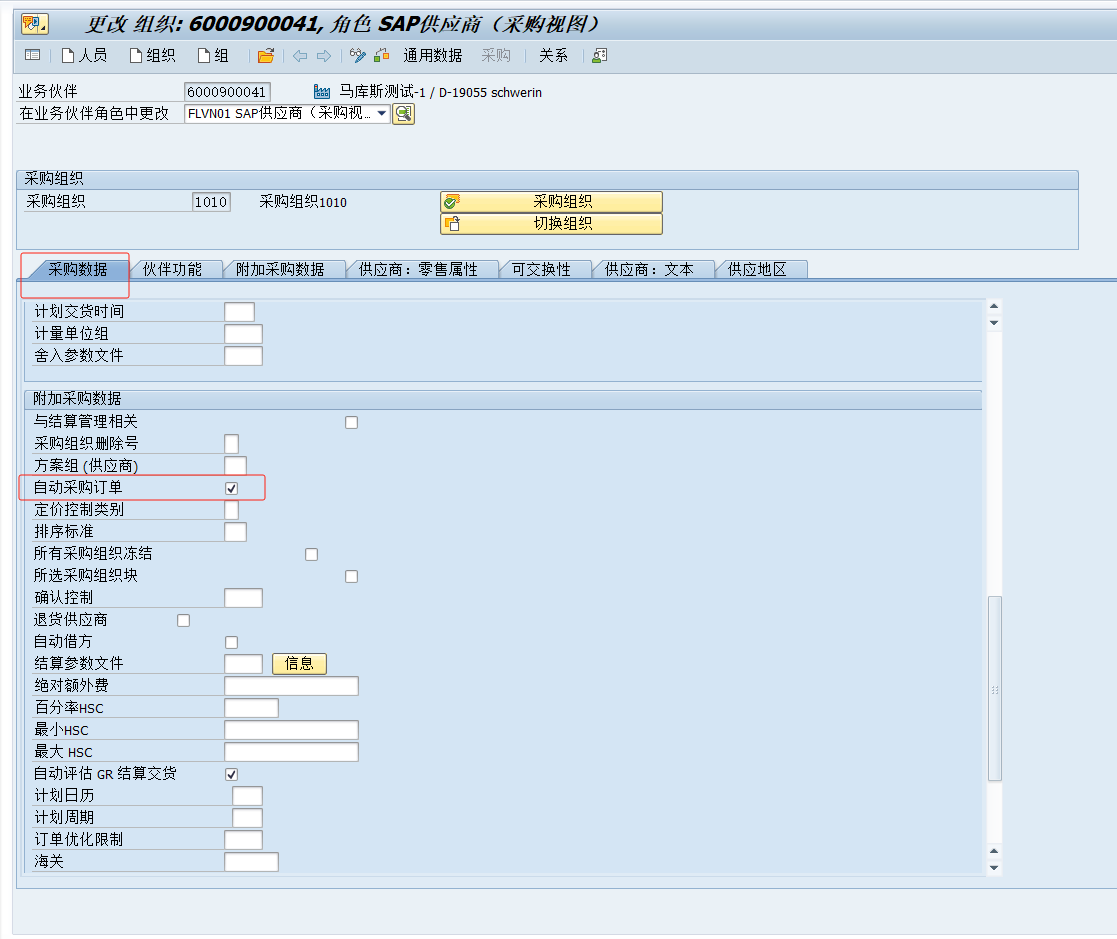Switch to the 伙伴功能 tab

point(172,269)
